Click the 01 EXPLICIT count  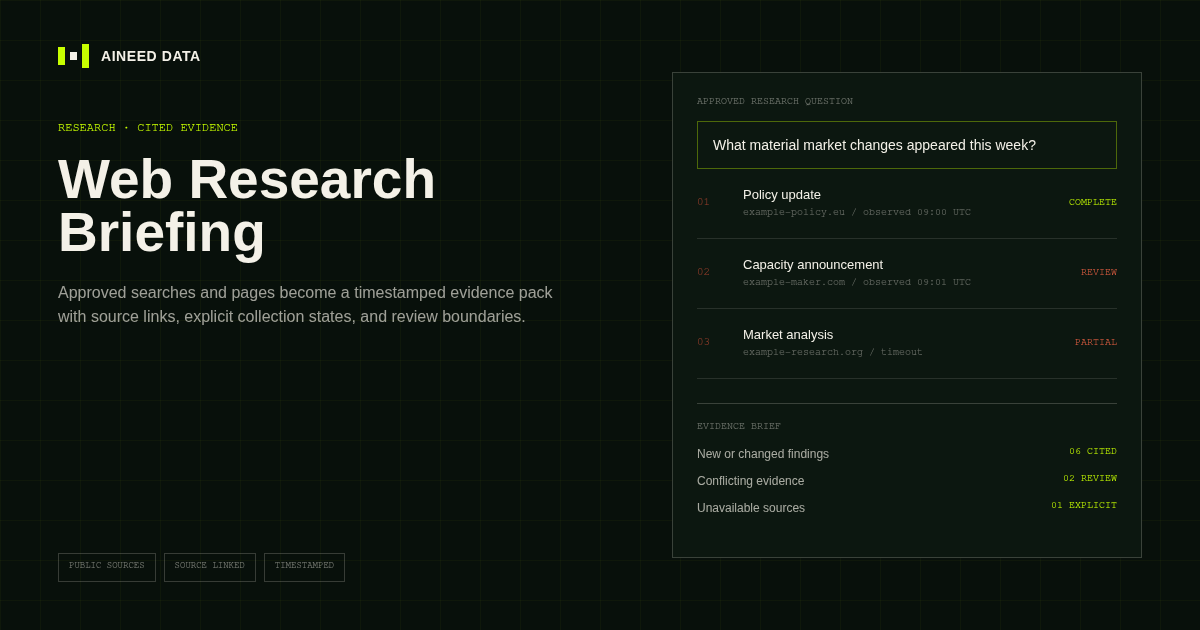tap(1084, 506)
